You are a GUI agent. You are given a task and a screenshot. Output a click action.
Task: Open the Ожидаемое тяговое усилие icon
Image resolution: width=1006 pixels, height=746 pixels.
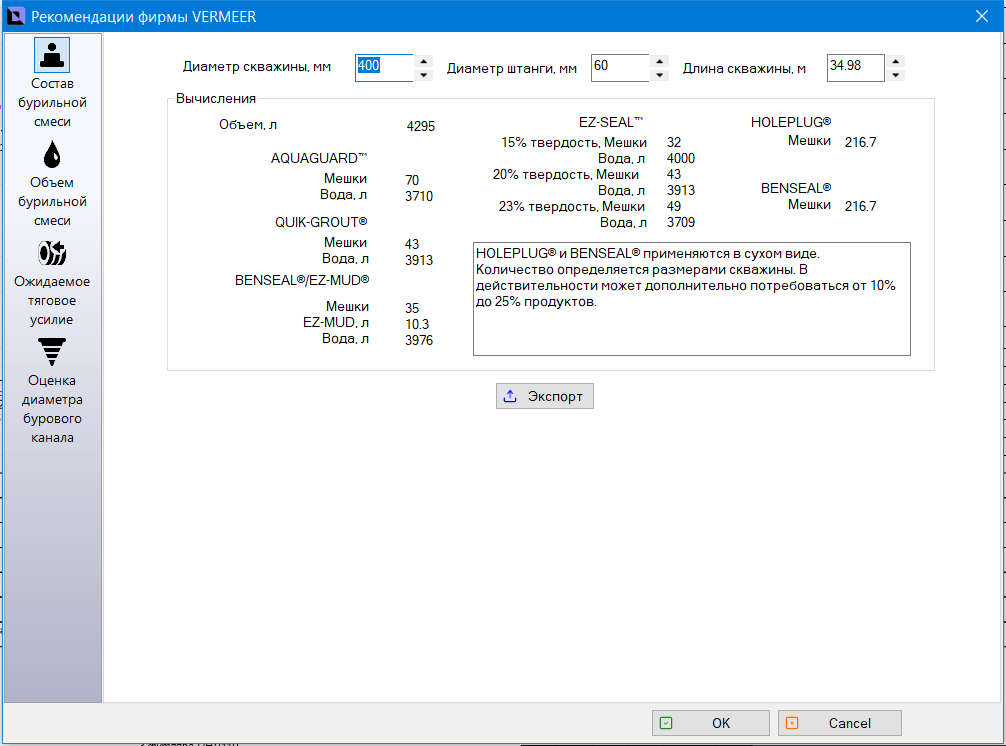pos(52,253)
